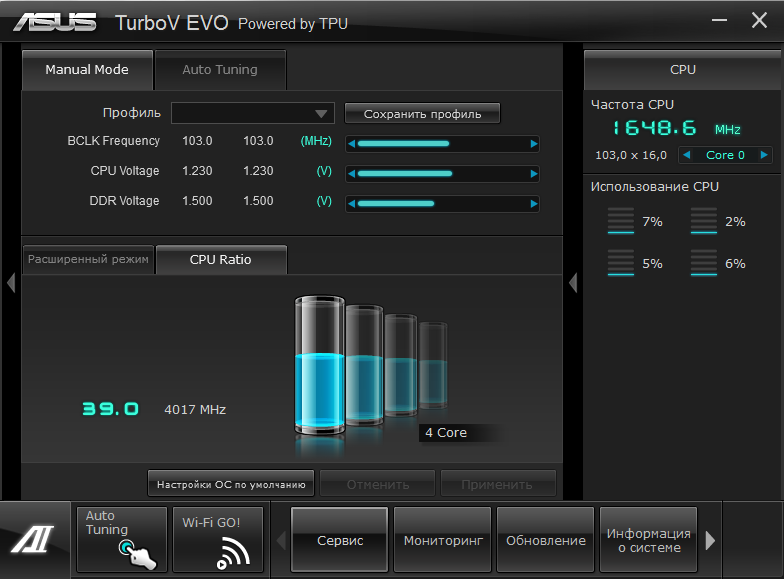
Task: Click Настройки ОС по умолчанию button
Action: click(231, 484)
